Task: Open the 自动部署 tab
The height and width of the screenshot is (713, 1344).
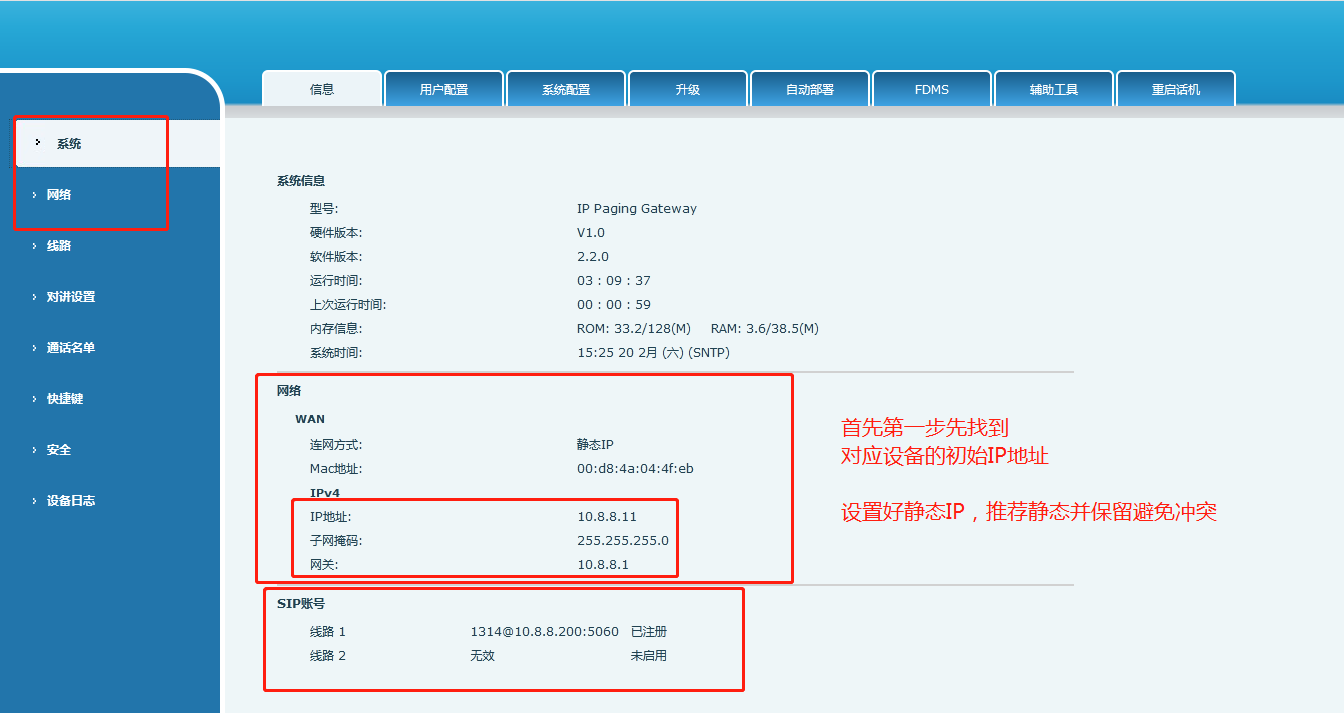Action: tap(810, 89)
